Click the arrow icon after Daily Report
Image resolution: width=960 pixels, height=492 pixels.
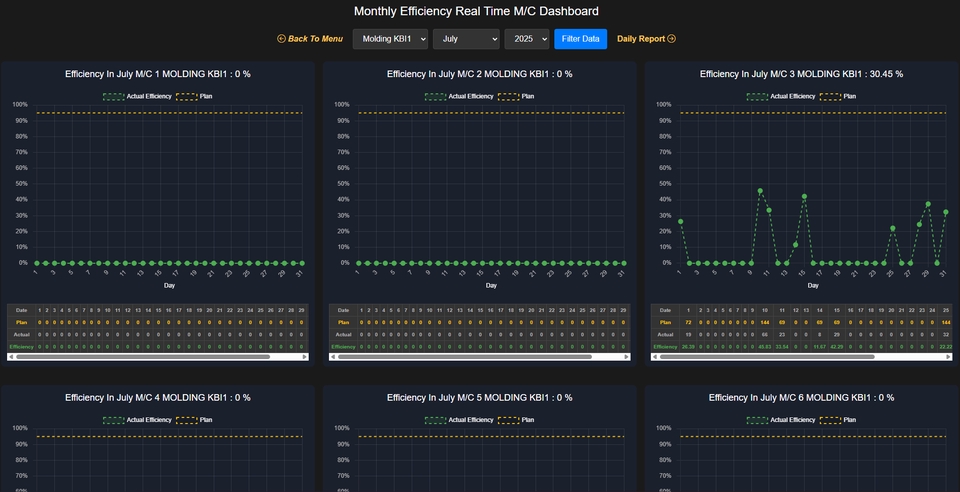(671, 39)
